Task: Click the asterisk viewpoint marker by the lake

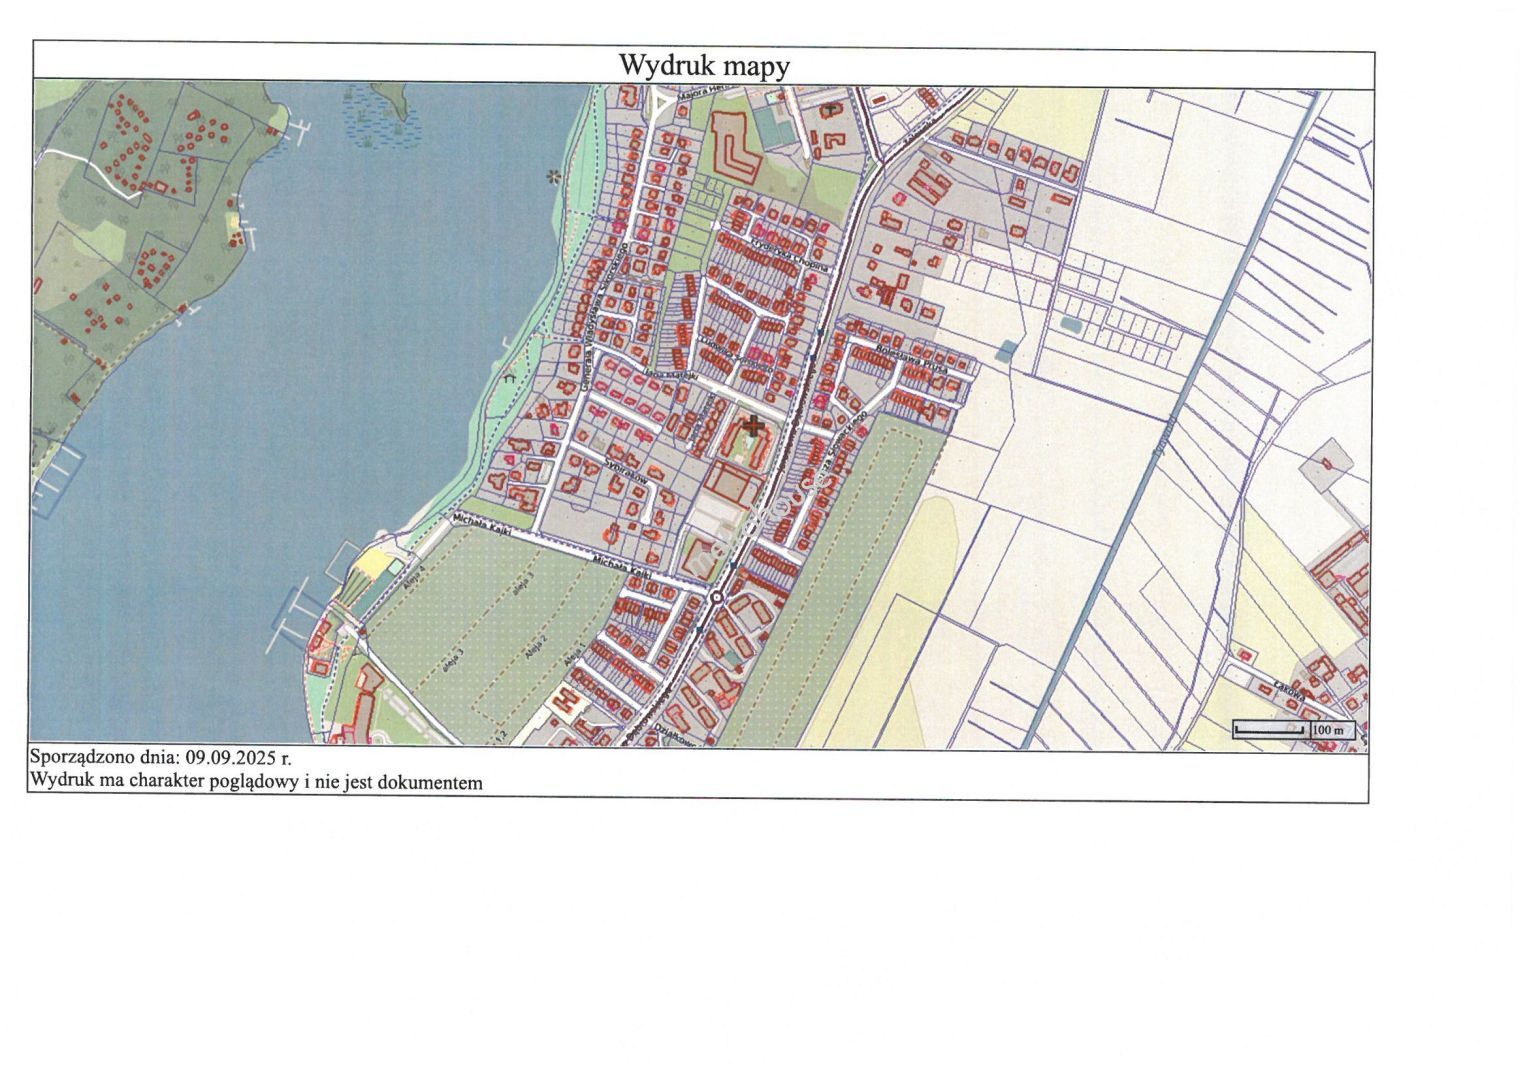Action: (x=551, y=177)
